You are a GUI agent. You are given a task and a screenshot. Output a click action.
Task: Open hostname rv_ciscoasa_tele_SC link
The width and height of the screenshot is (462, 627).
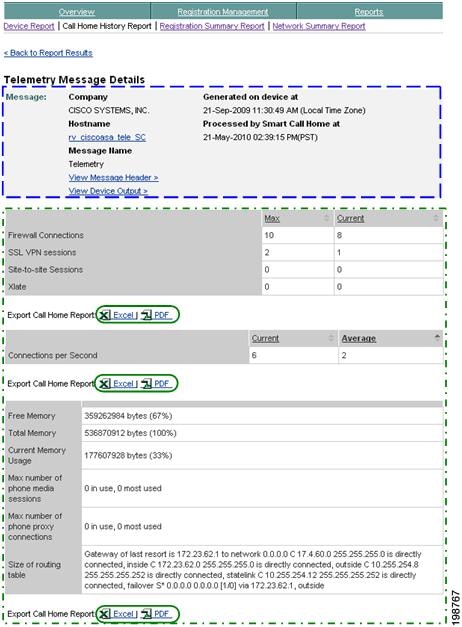(107, 137)
